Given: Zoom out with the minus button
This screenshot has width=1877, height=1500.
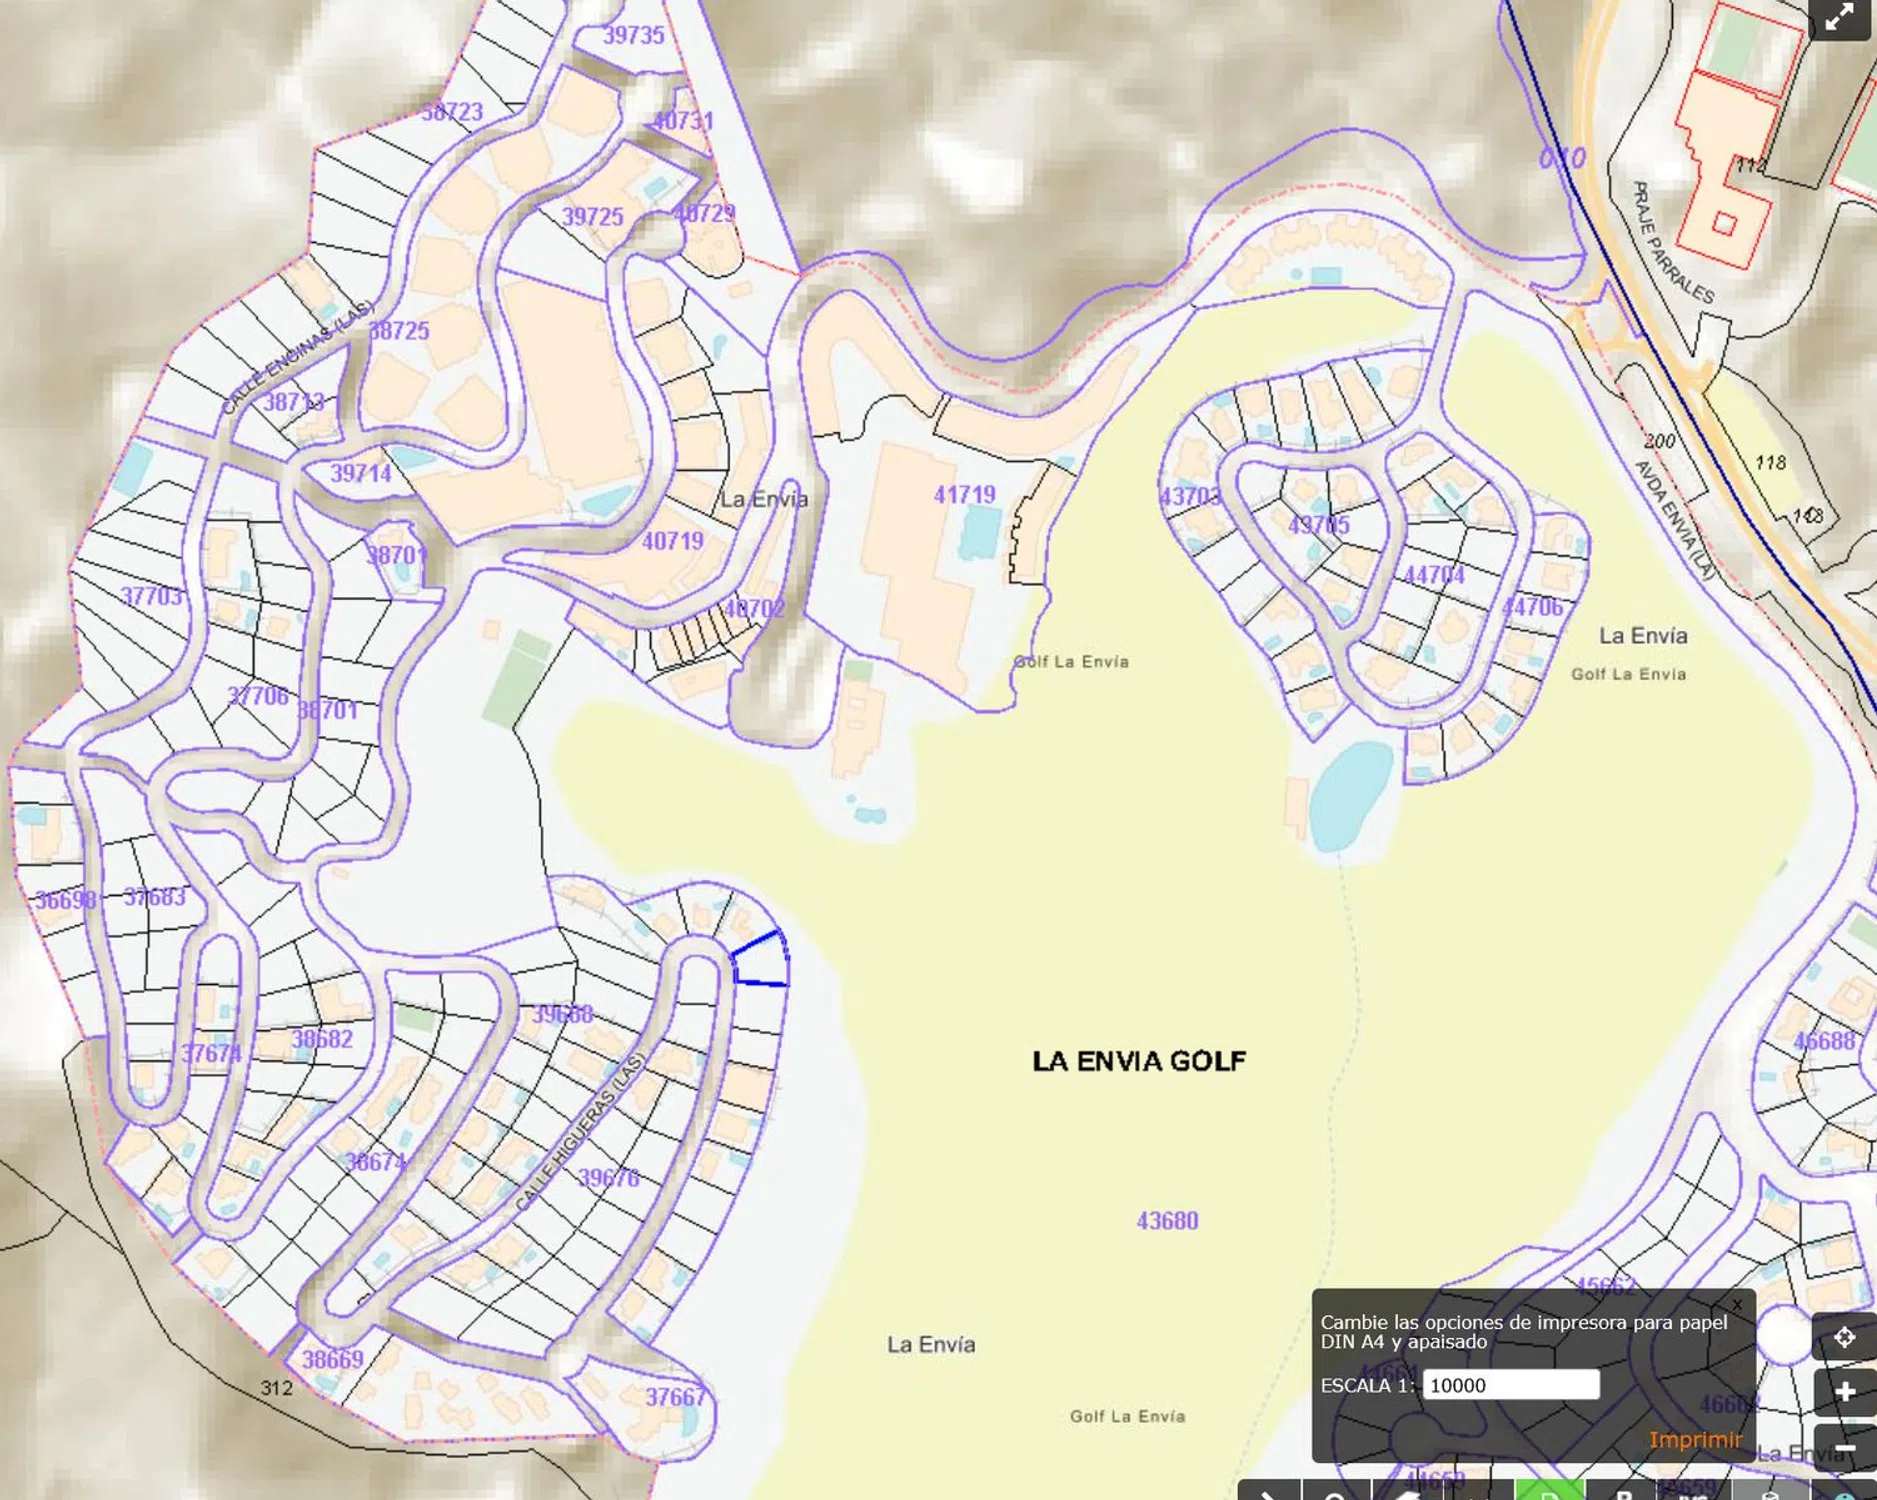Looking at the screenshot, I should [x=1844, y=1447].
